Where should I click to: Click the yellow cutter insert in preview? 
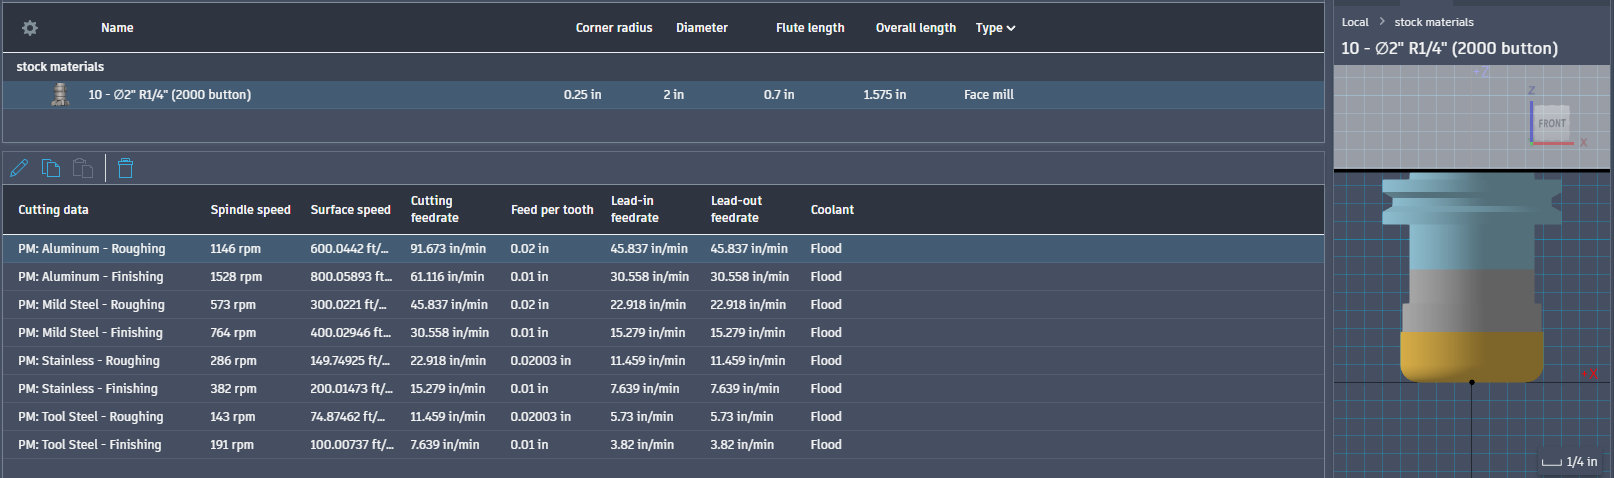pyautogui.click(x=1471, y=356)
